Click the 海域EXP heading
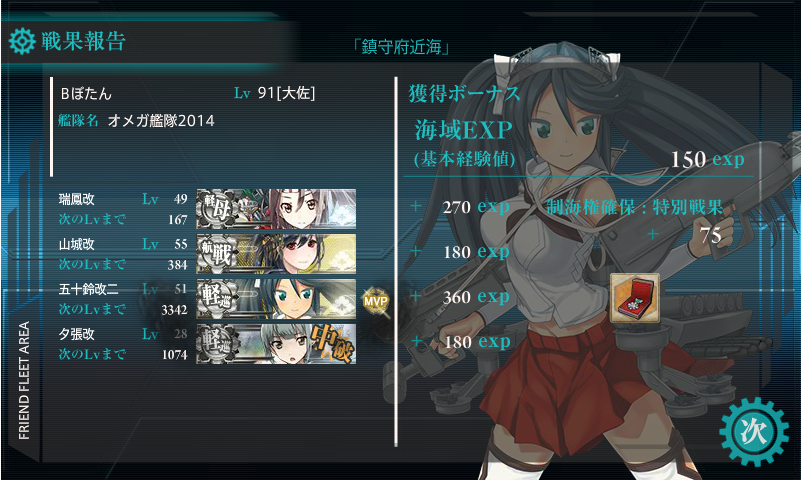 tap(463, 130)
